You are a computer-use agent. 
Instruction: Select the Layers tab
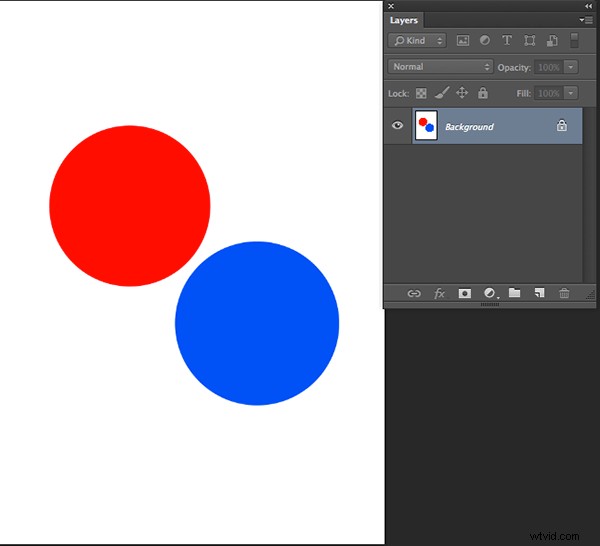404,20
